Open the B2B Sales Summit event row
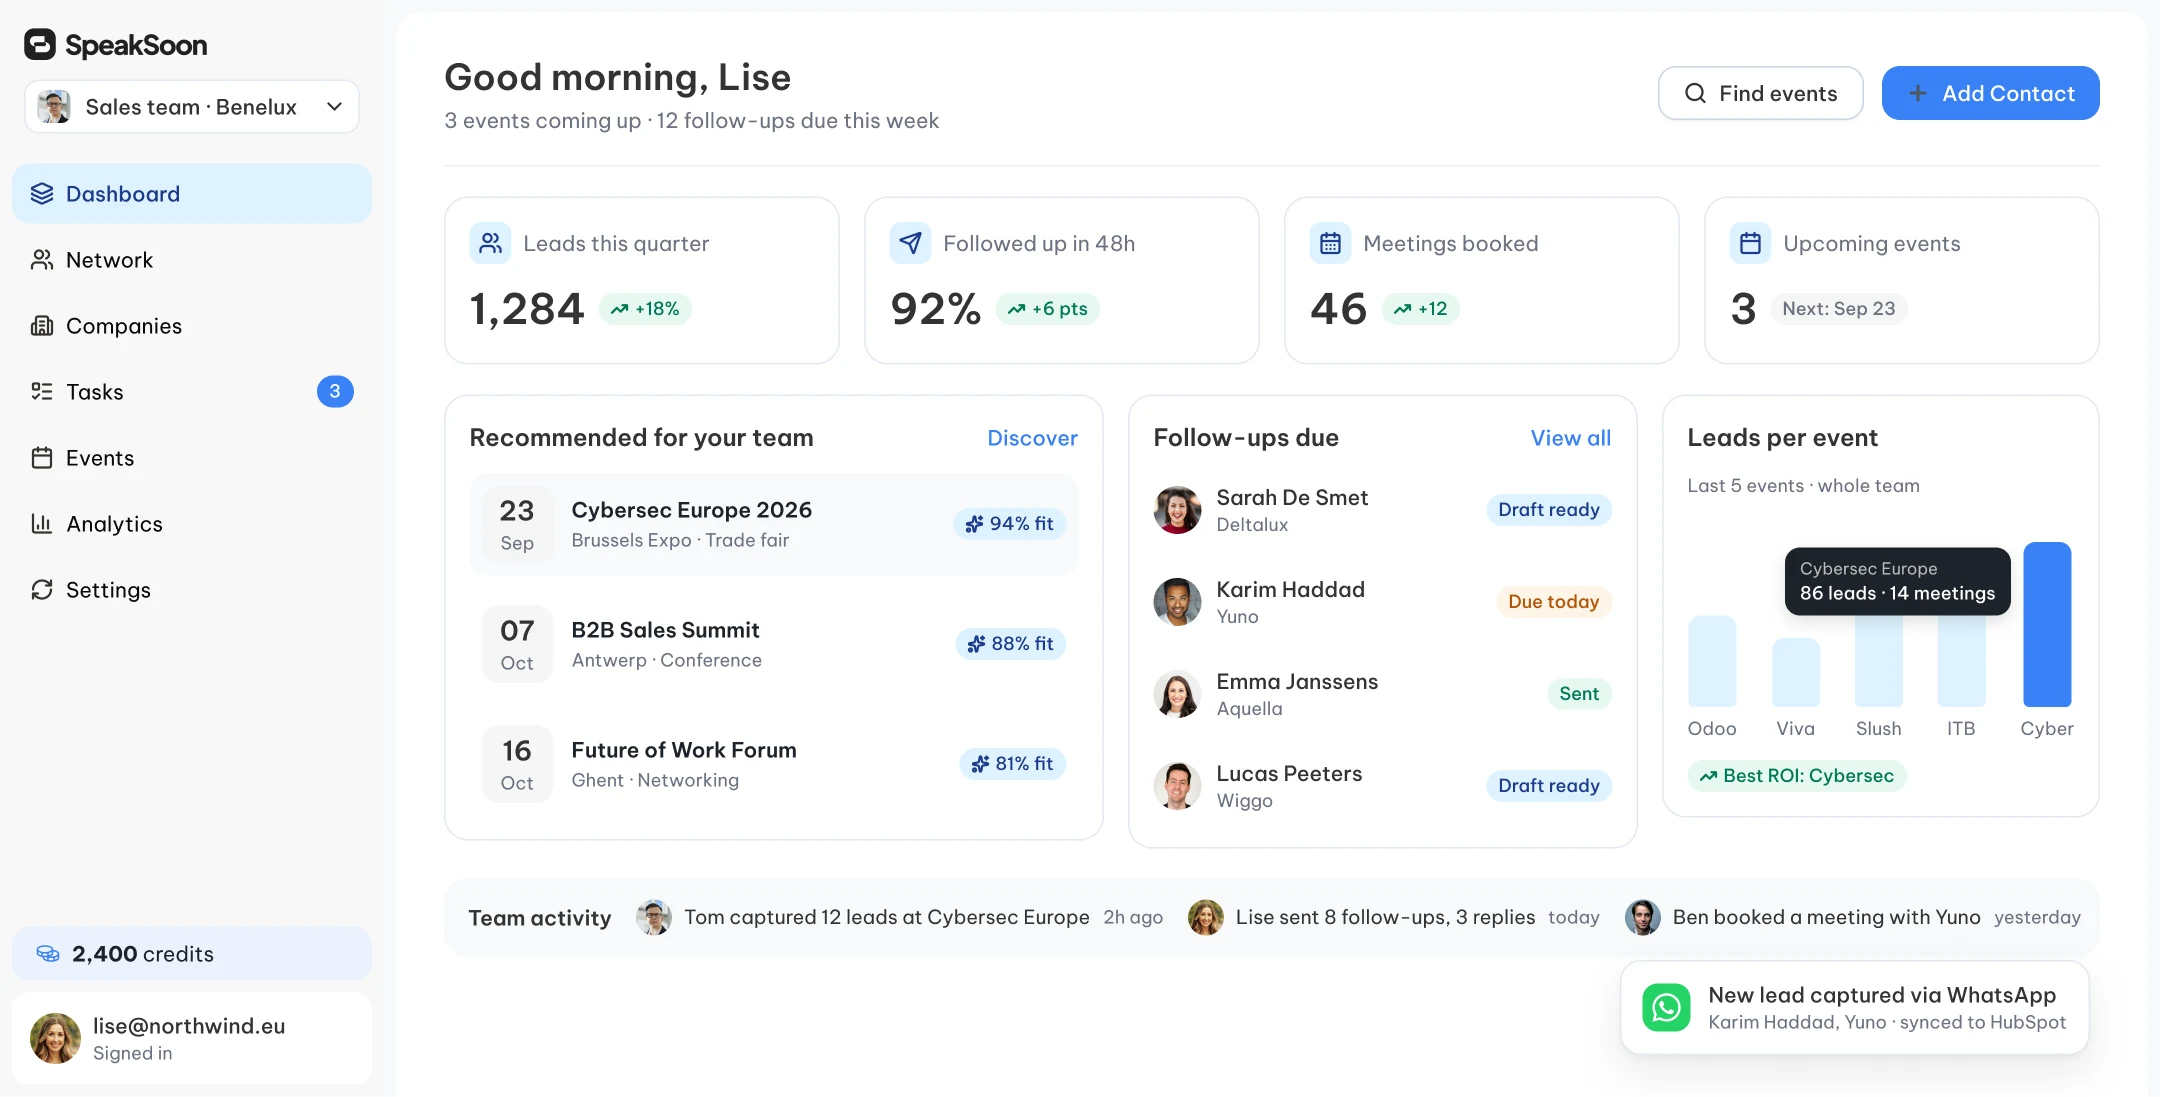This screenshot has height=1097, width=2160. click(x=773, y=644)
